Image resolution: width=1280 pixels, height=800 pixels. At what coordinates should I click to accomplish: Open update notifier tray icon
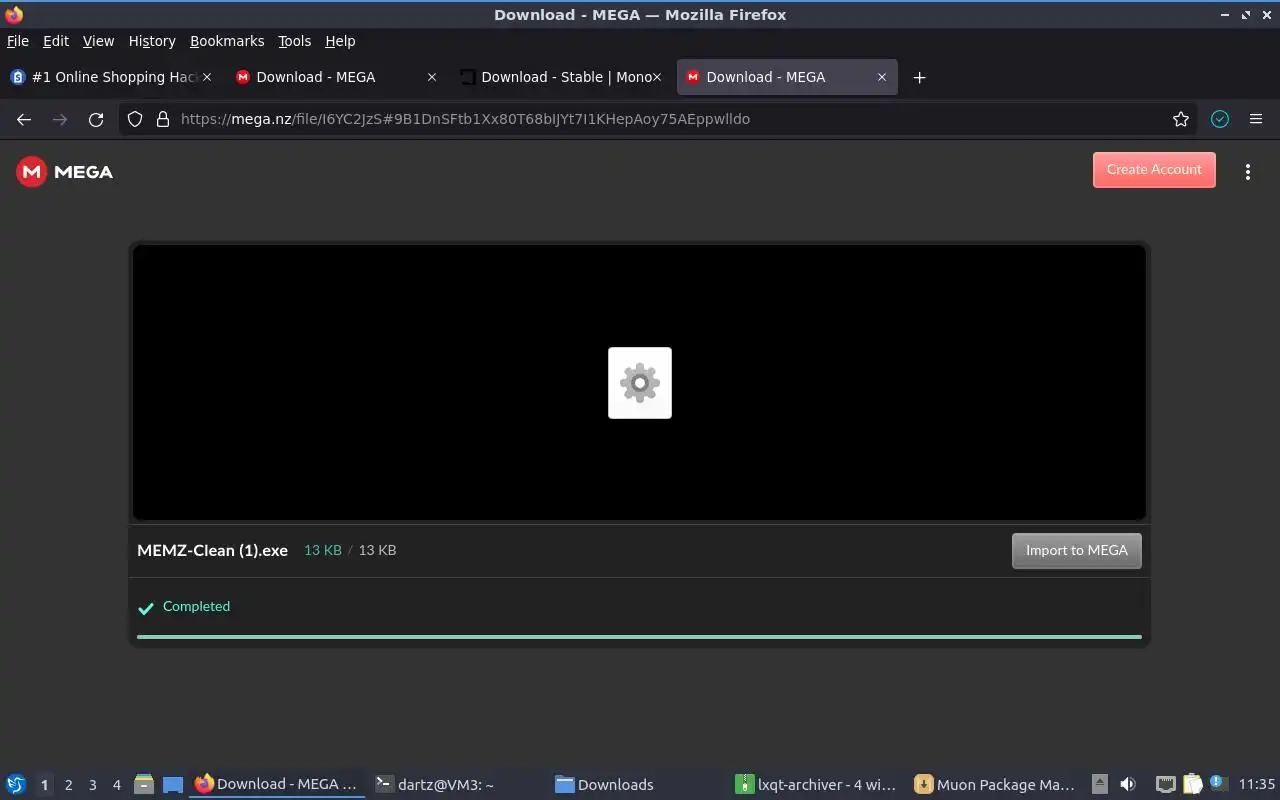tap(1217, 783)
